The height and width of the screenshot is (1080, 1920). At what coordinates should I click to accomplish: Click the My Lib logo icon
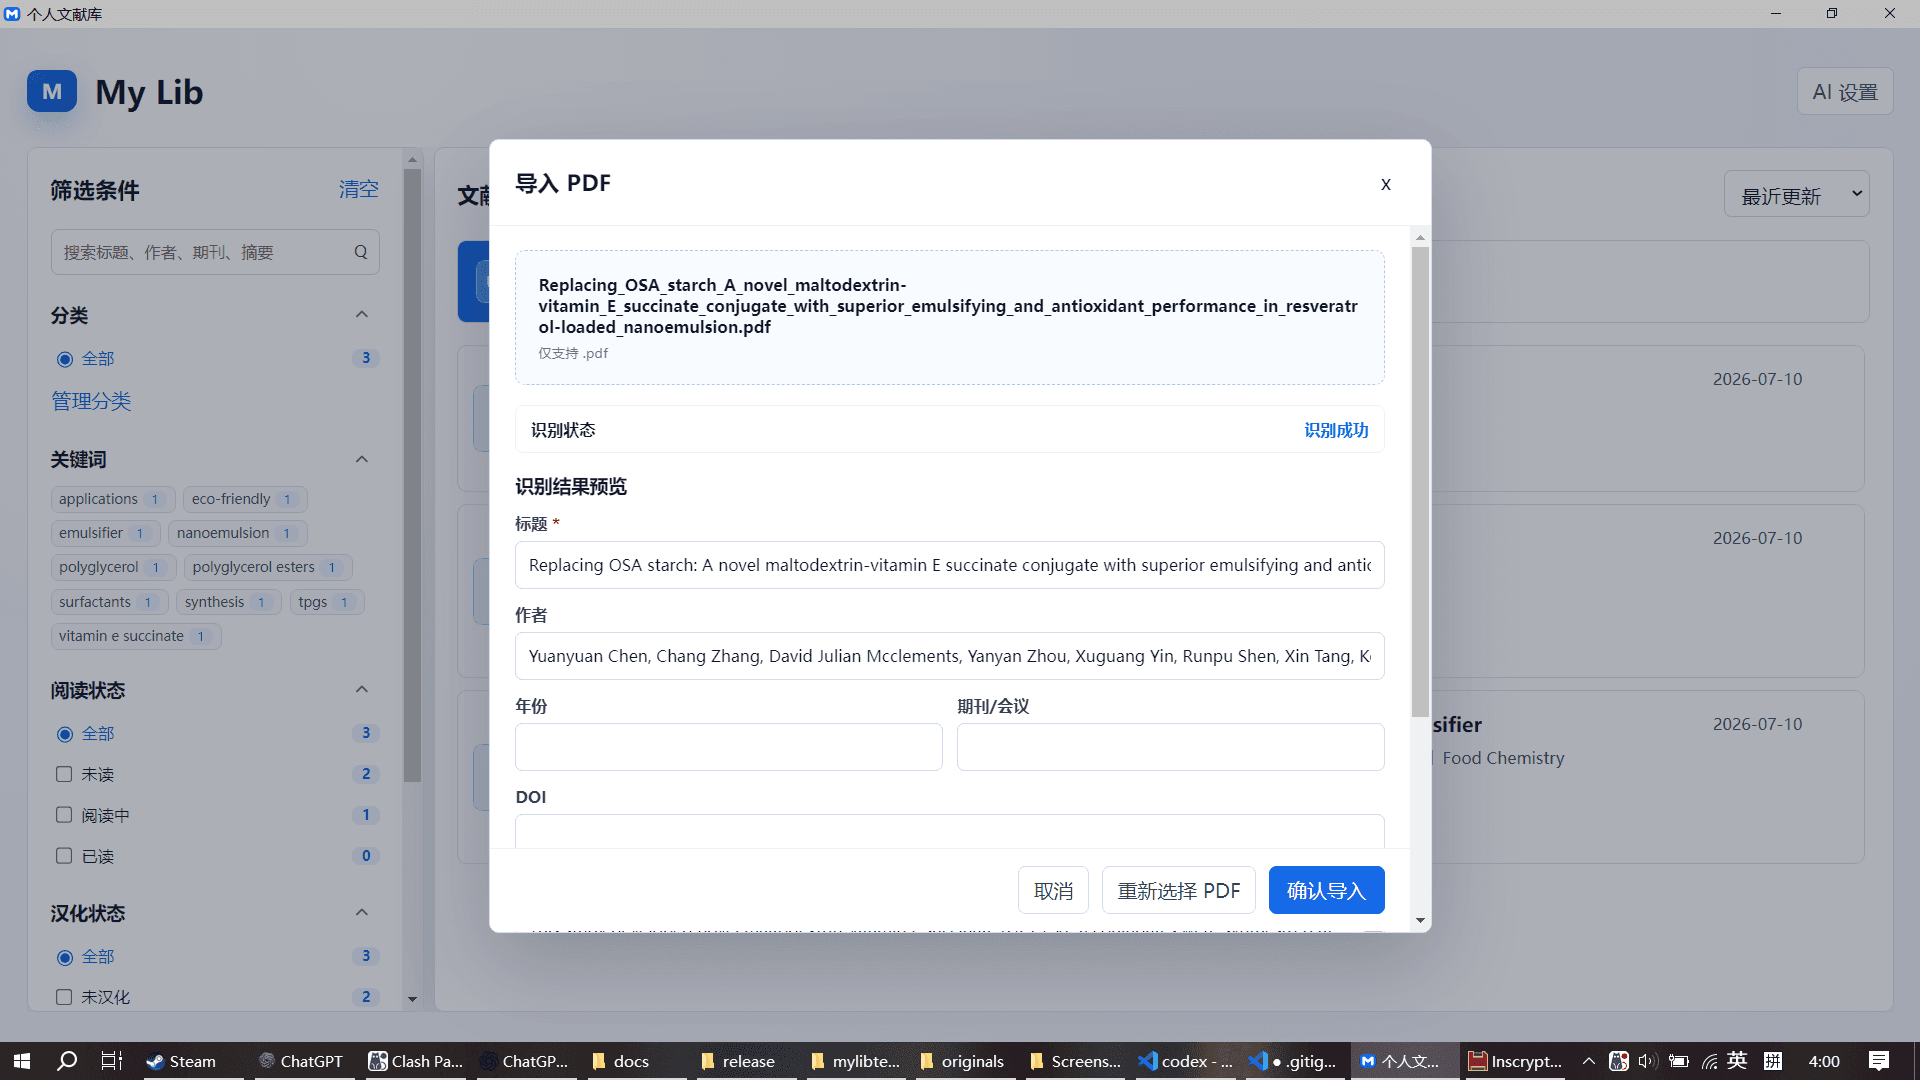coord(52,92)
